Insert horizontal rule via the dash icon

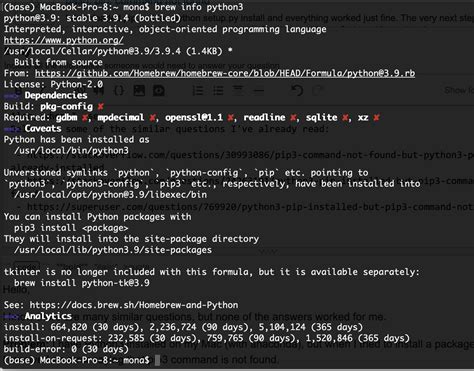point(258,90)
